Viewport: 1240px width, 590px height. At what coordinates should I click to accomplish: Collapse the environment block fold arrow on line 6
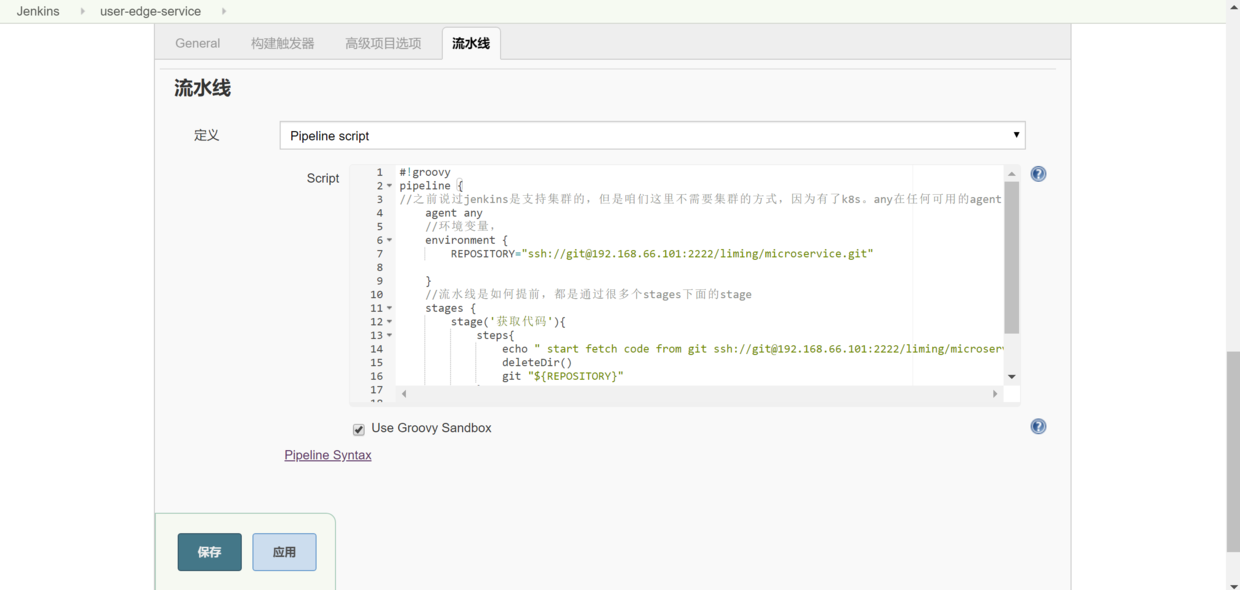pyautogui.click(x=389, y=240)
